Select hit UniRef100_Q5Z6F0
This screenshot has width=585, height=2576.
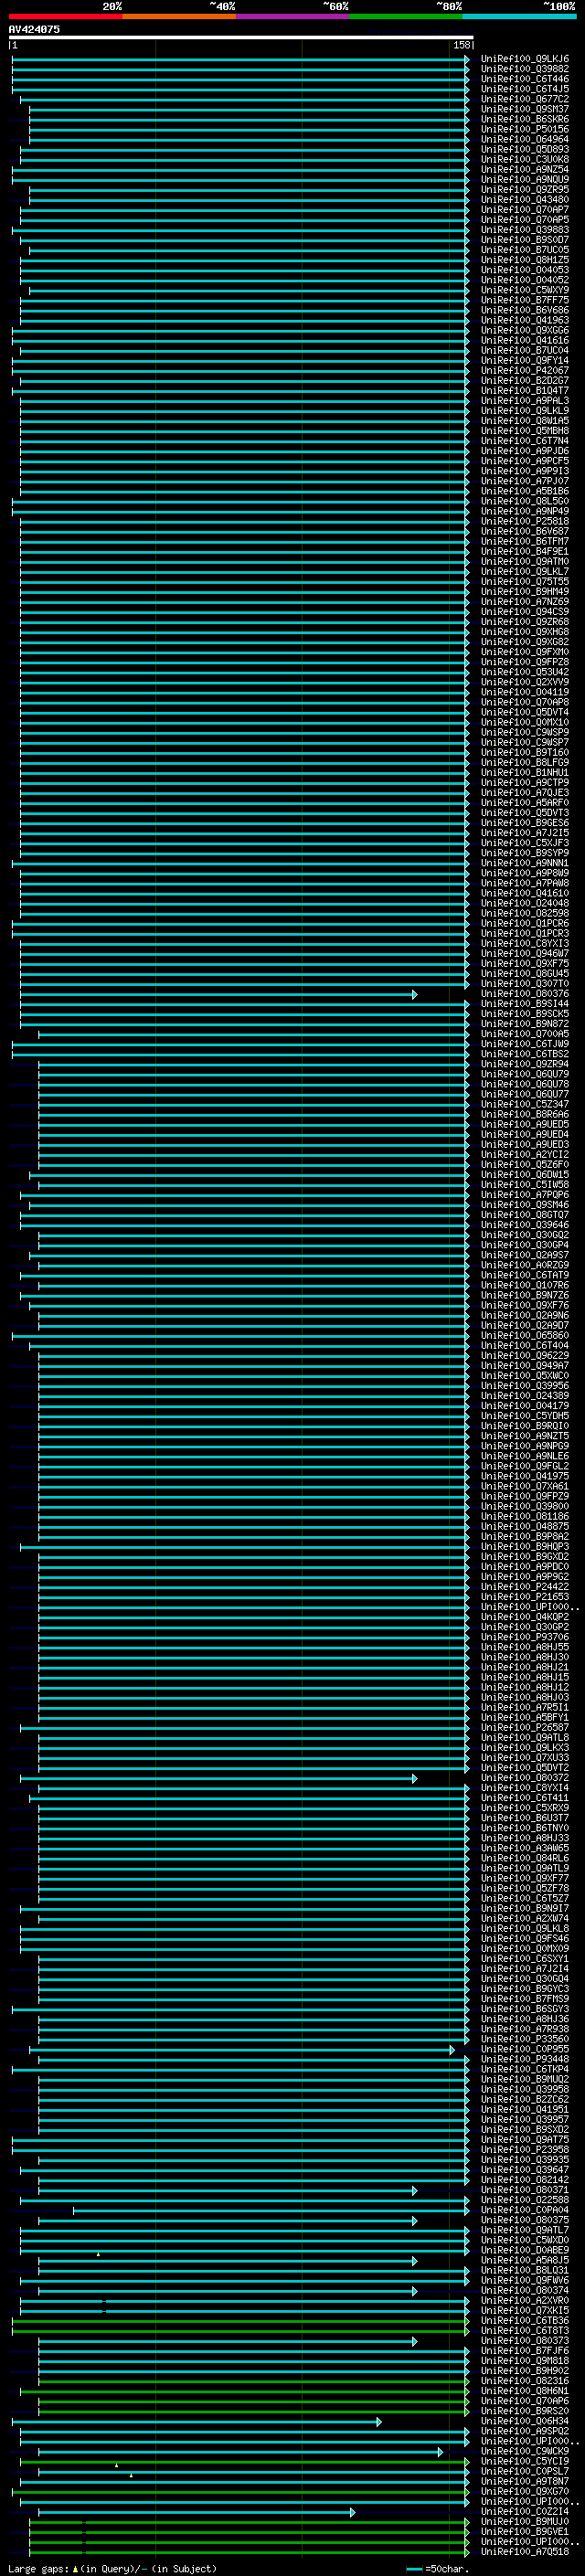point(524,1164)
